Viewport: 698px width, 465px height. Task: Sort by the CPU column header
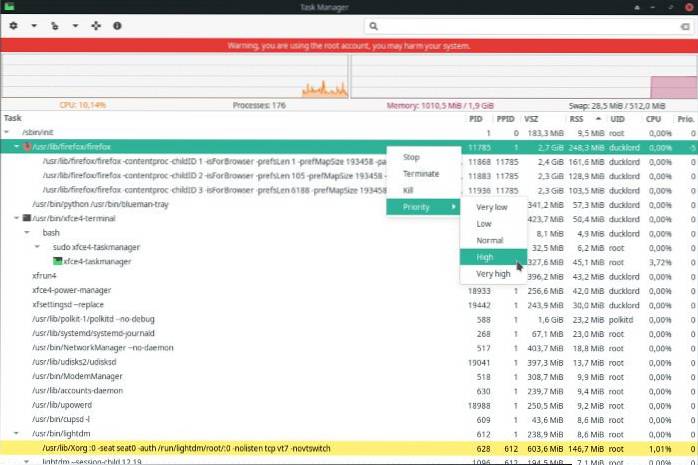[653, 119]
